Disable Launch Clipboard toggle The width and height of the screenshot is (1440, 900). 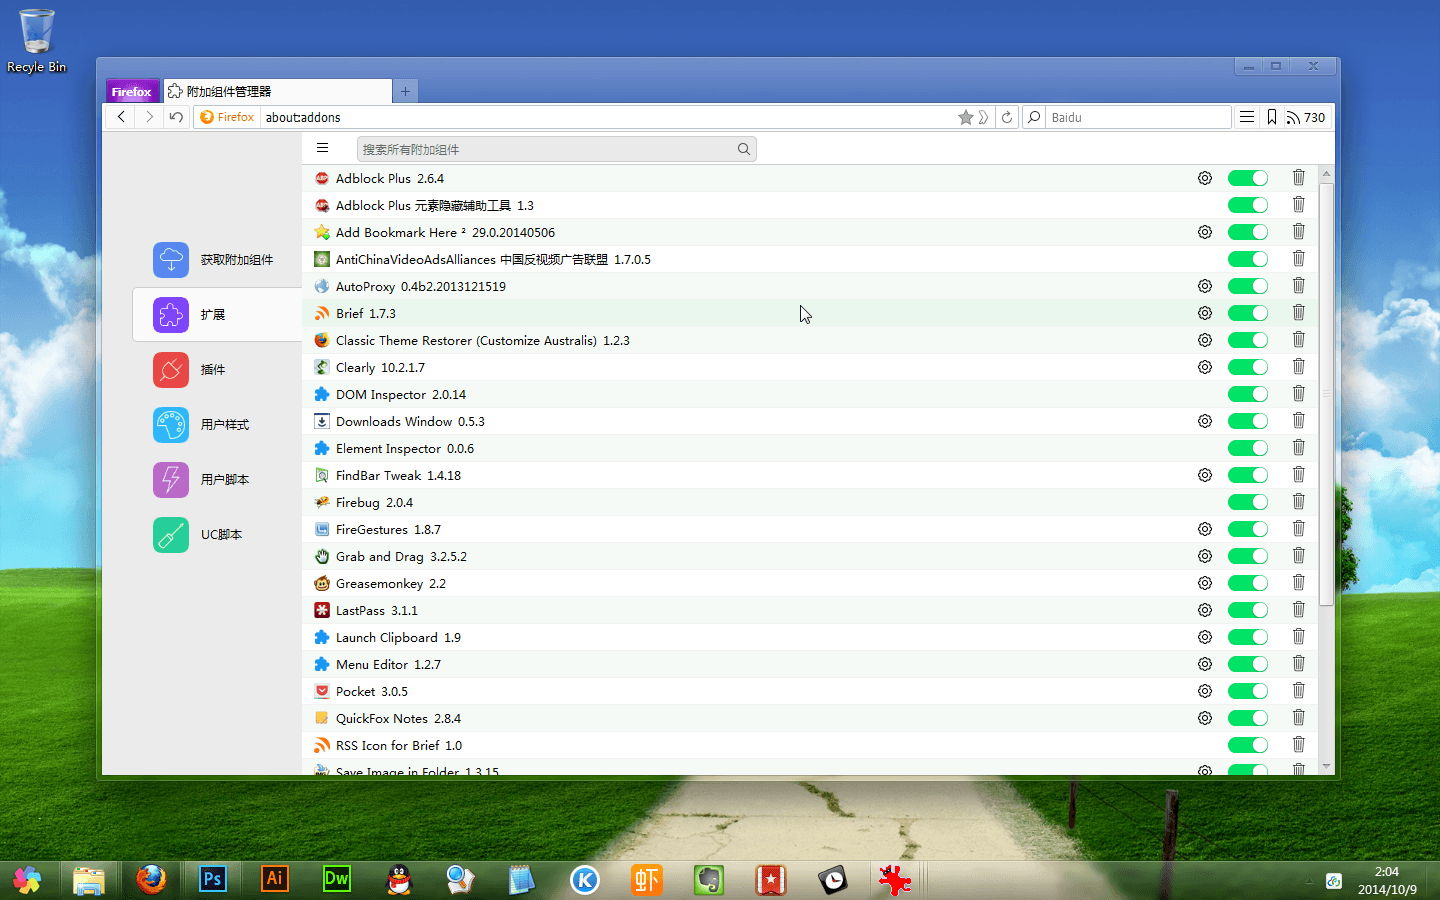[x=1247, y=637]
